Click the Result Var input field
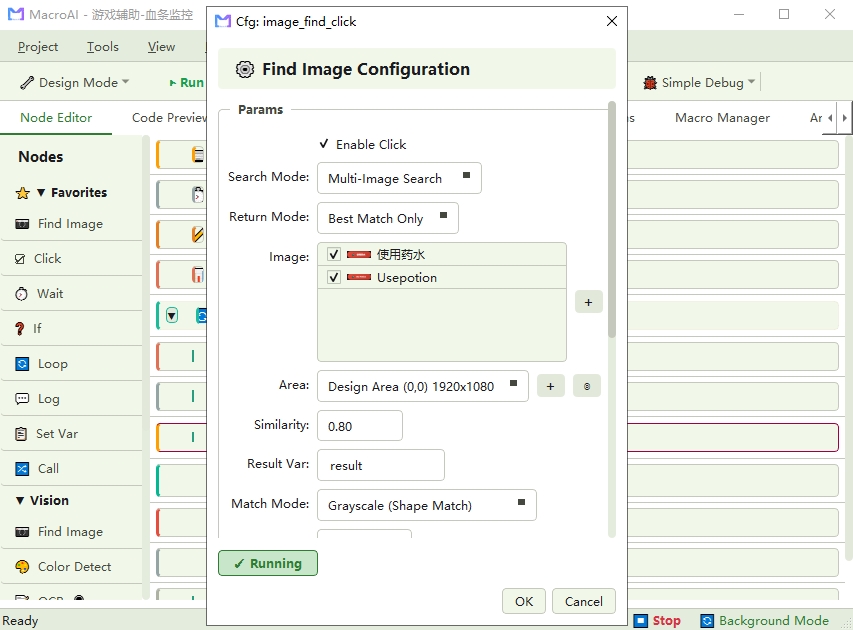The width and height of the screenshot is (853, 630). 381,465
